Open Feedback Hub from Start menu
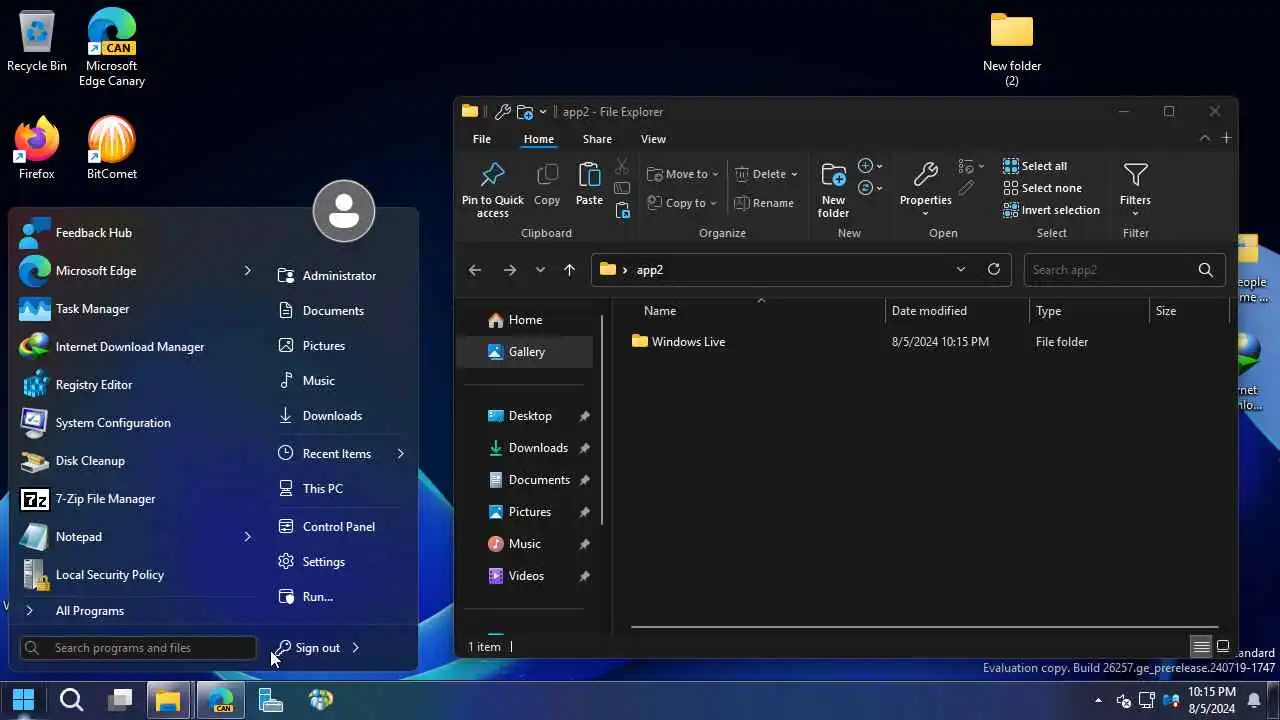This screenshot has width=1280, height=720. pos(135,233)
